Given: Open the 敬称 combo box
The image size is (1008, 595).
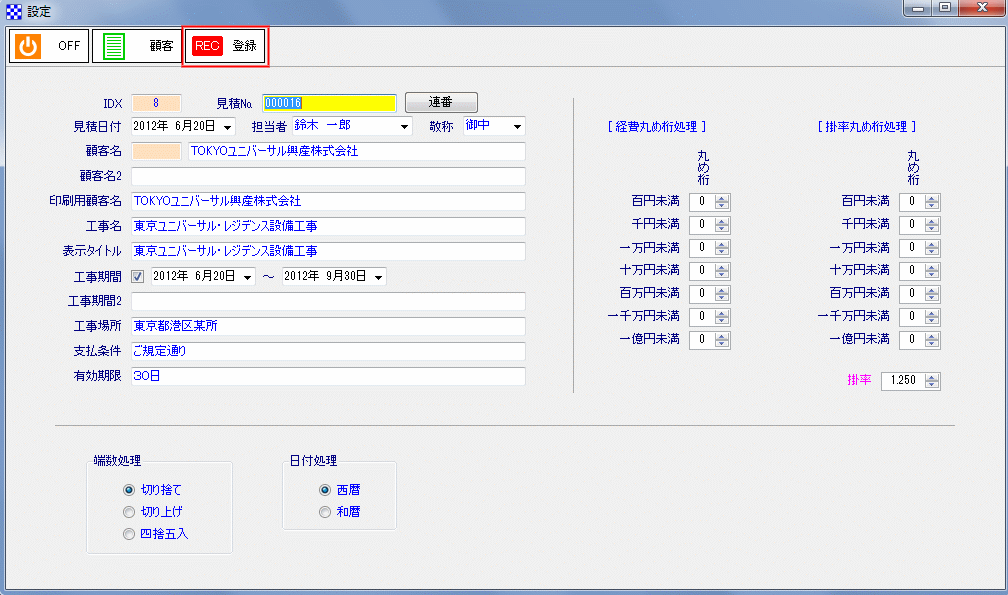Looking at the screenshot, I should point(516,127).
